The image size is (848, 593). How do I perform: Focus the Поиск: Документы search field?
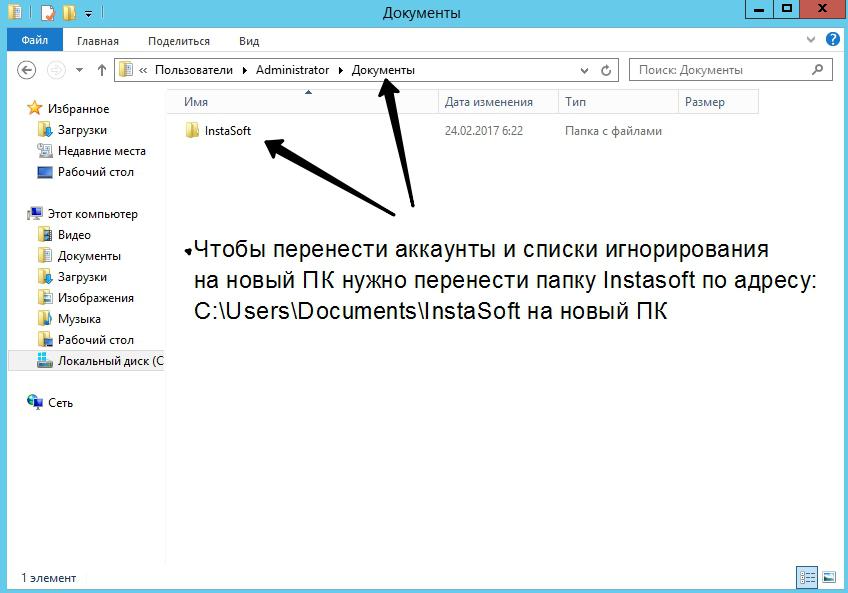[x=730, y=70]
